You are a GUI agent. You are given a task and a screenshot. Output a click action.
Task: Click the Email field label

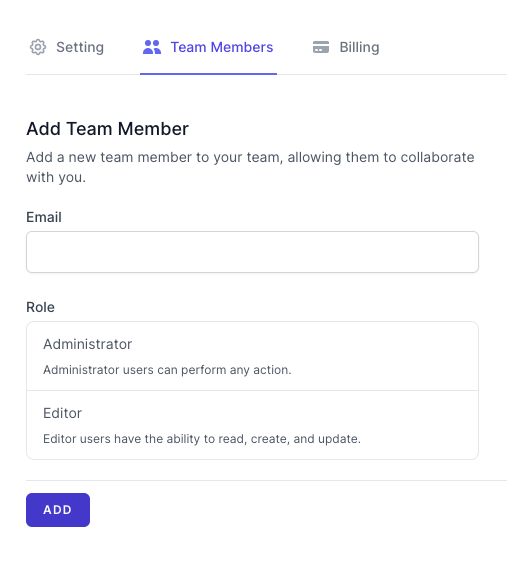pyautogui.click(x=44, y=217)
